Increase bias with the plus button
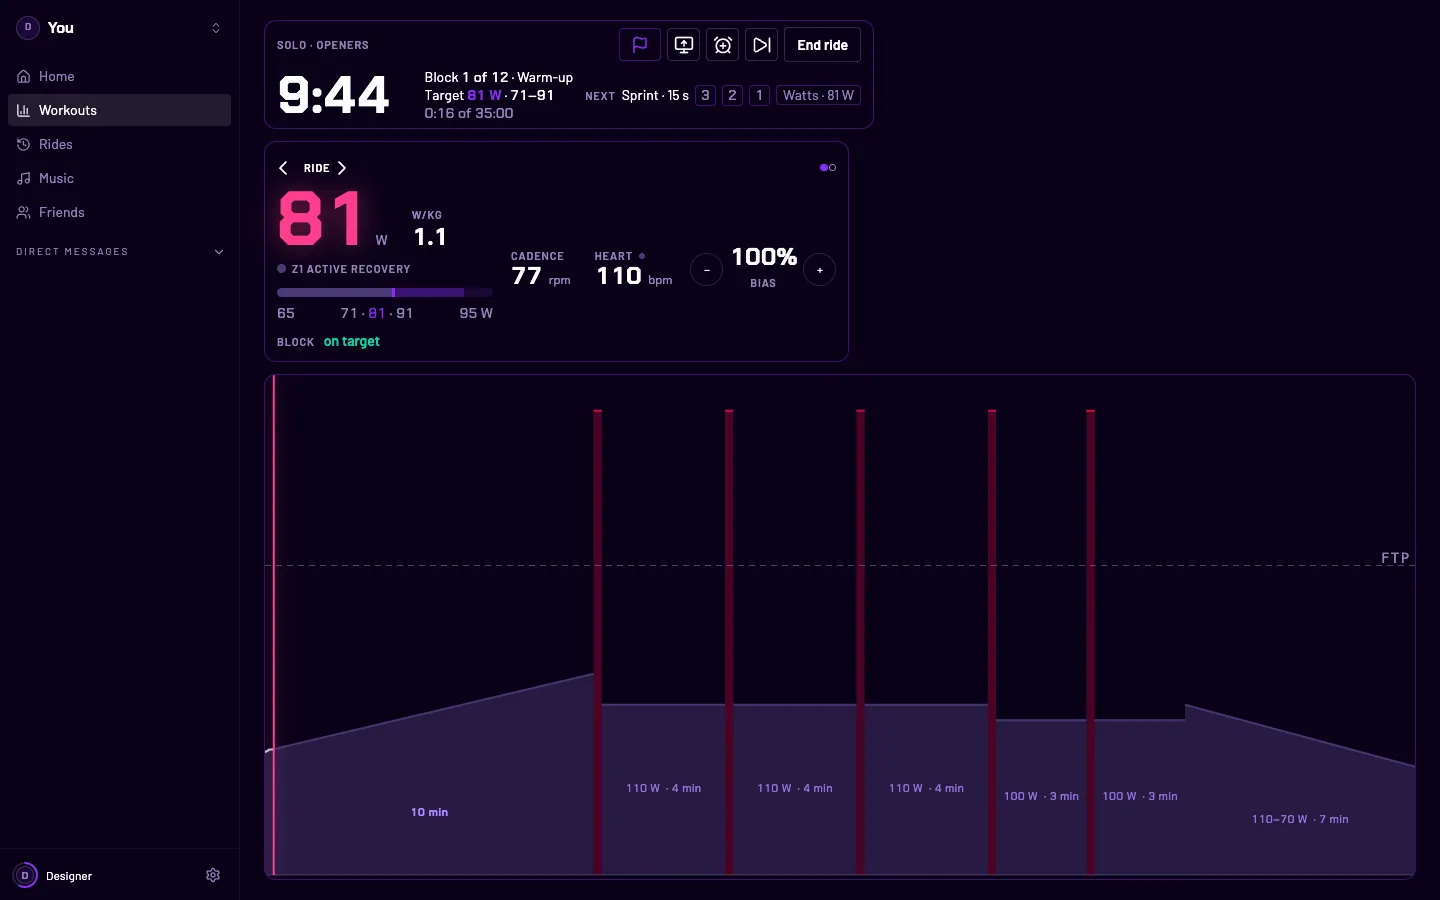This screenshot has width=1440, height=900. [x=820, y=270]
